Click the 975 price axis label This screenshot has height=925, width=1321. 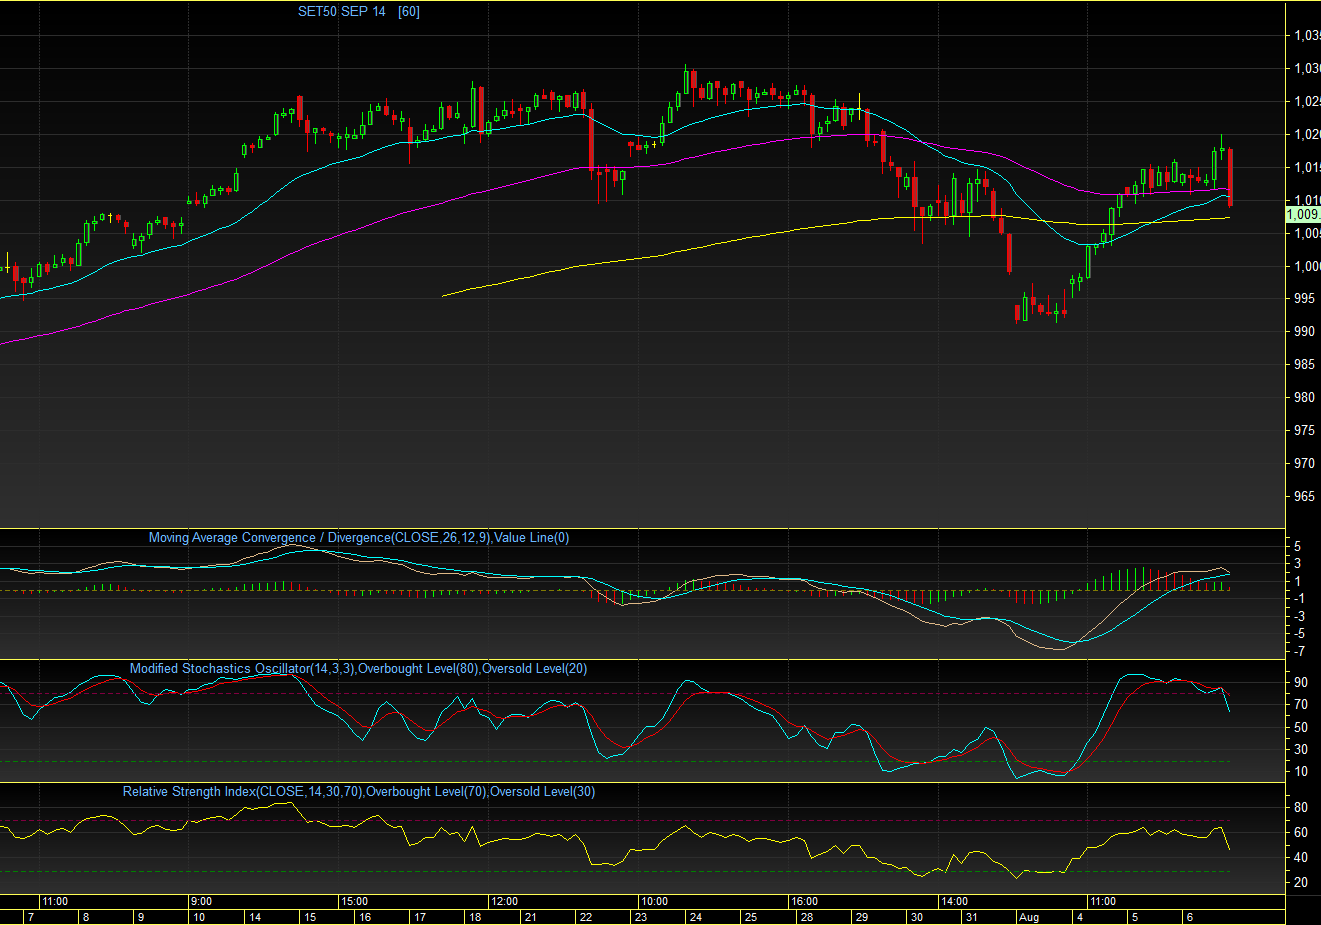1305,431
